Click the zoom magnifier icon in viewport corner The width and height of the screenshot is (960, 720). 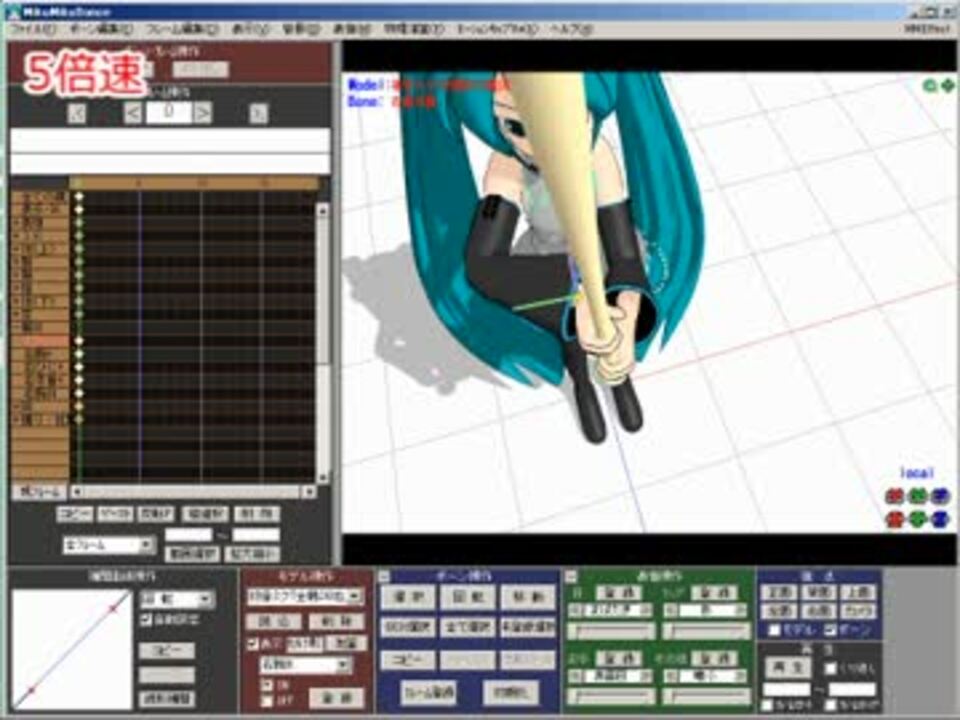point(930,86)
